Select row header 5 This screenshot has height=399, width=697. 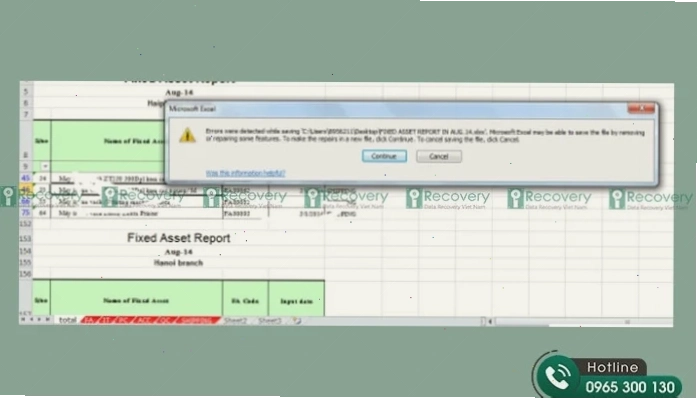pos(26,92)
